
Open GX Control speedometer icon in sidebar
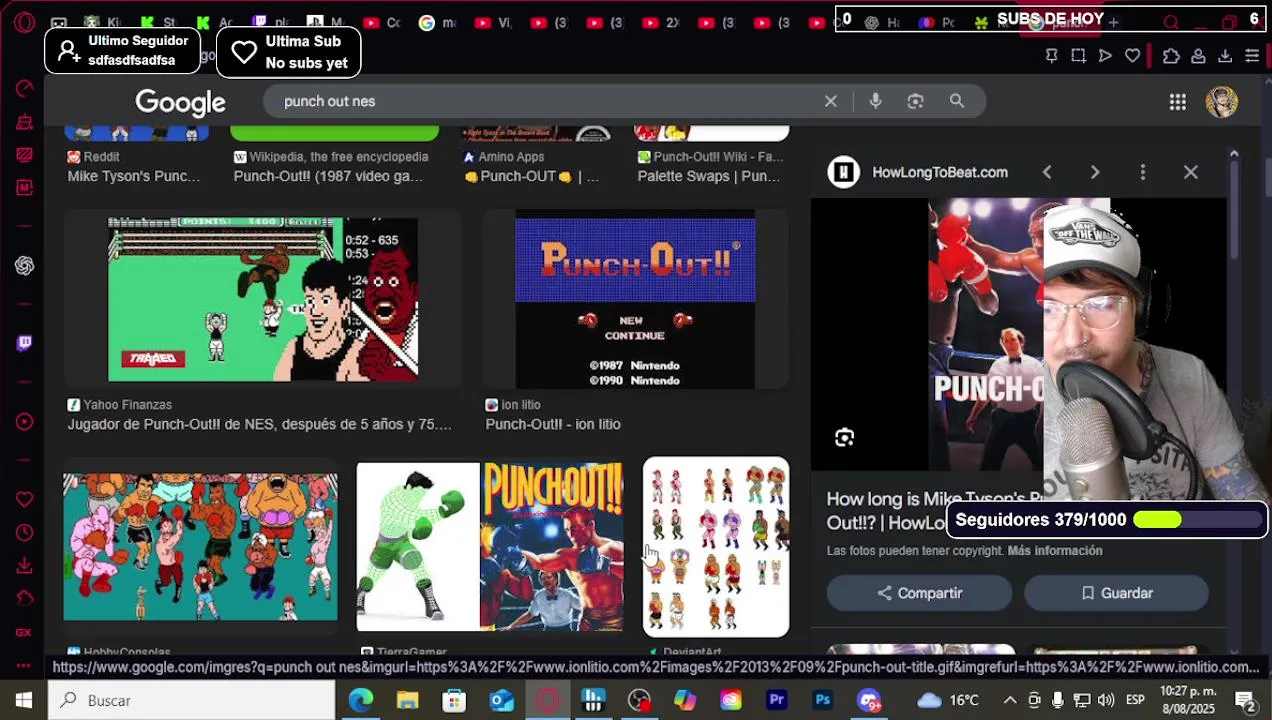(25, 89)
